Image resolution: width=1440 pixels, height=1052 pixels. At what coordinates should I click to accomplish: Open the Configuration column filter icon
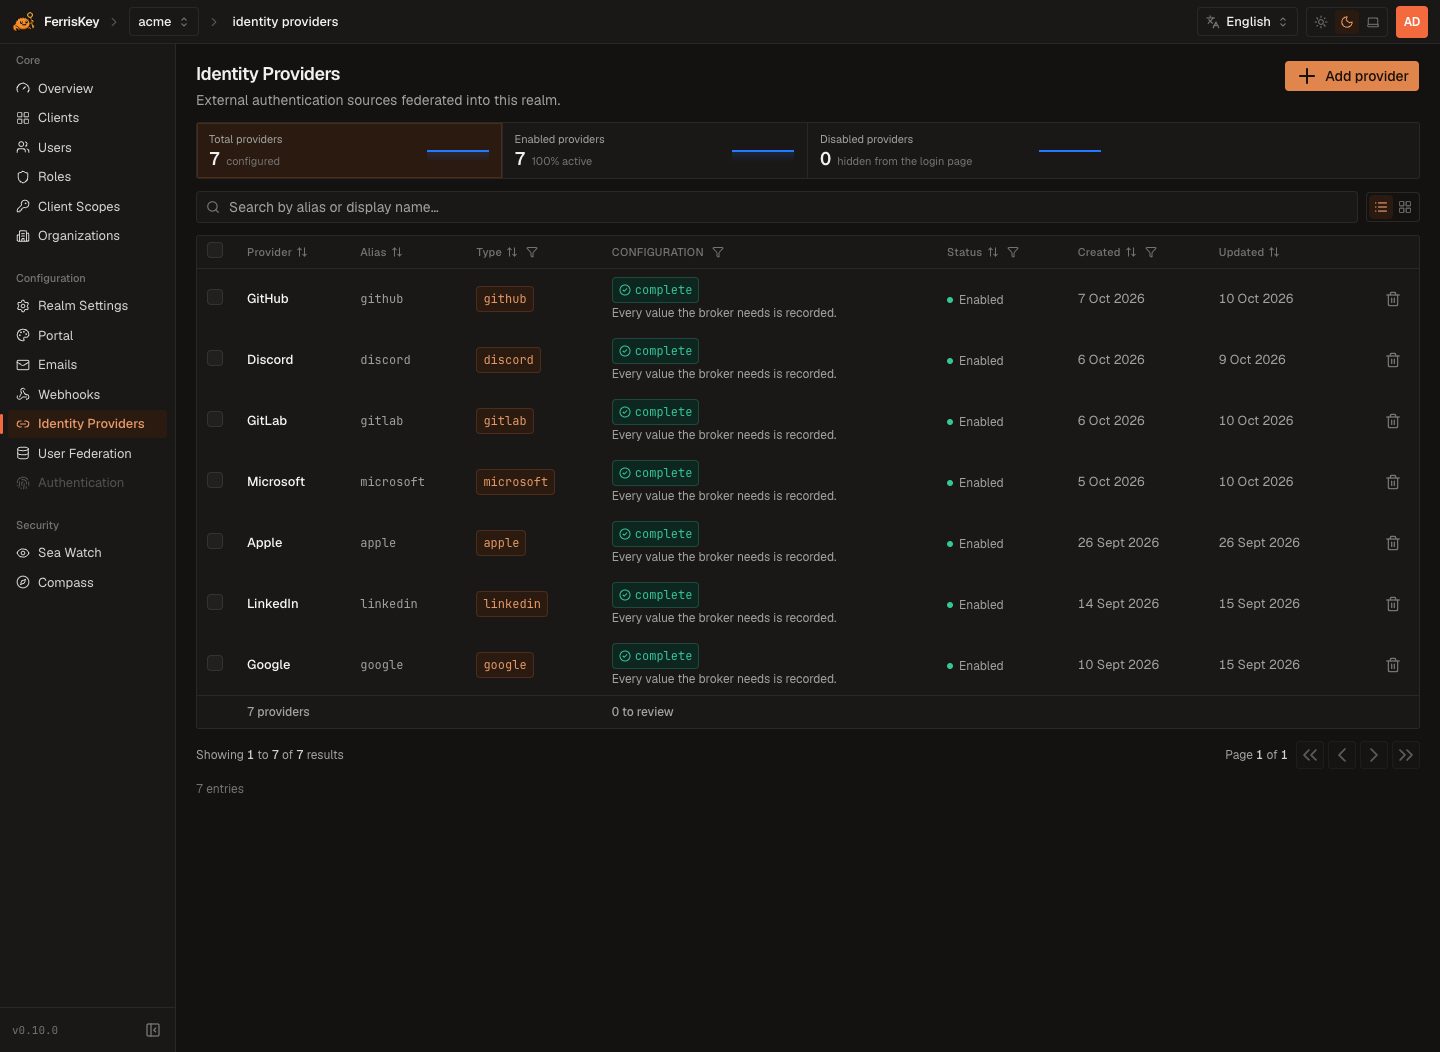click(718, 252)
